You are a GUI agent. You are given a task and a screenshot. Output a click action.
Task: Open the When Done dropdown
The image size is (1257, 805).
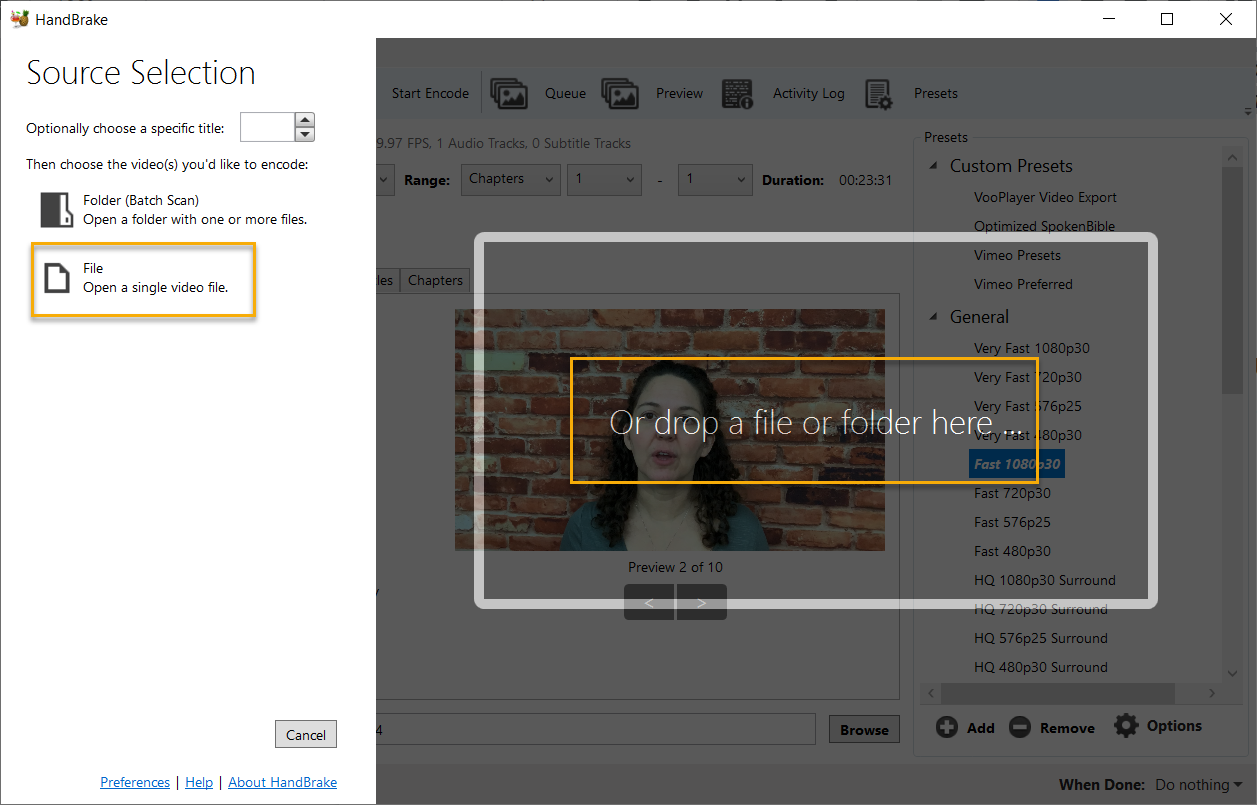[x=1197, y=785]
